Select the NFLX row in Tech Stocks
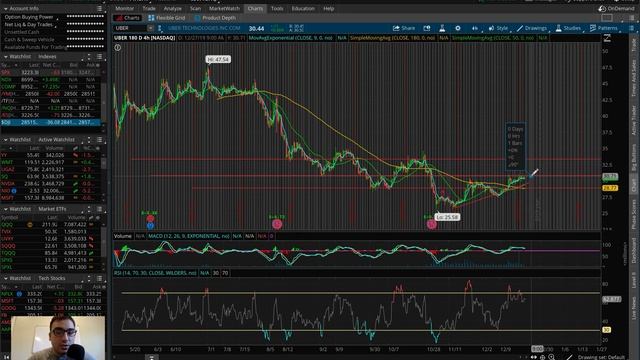 pyautogui.click(x=51, y=293)
